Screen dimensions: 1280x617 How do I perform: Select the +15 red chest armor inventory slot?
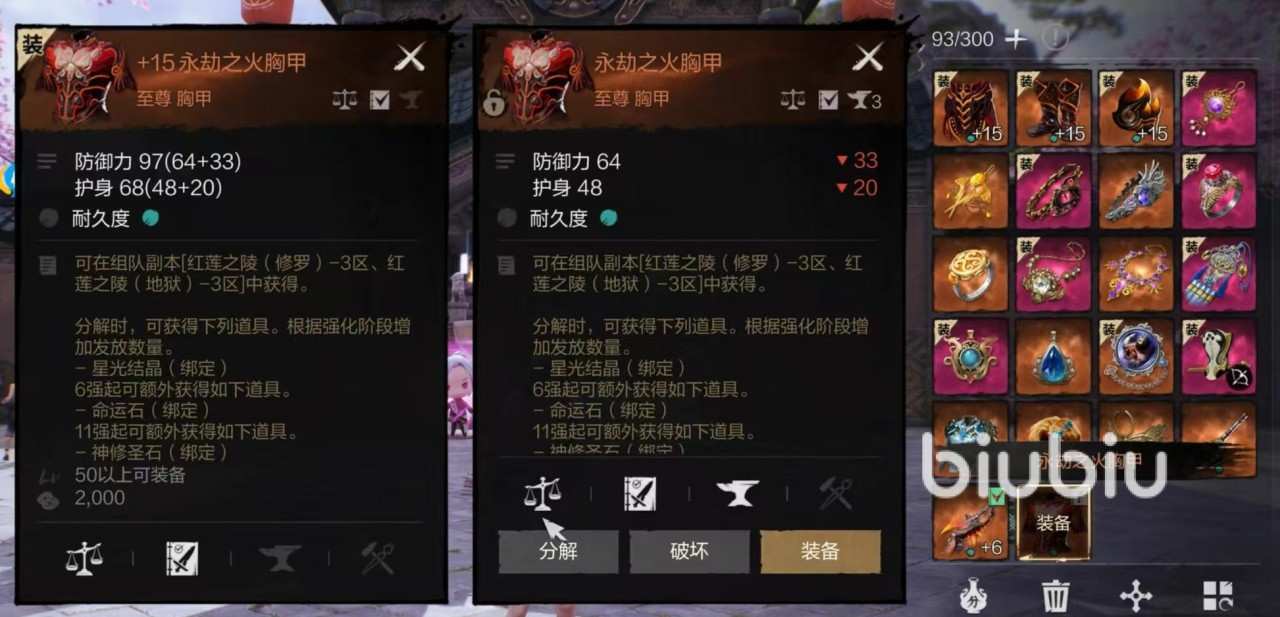970,108
